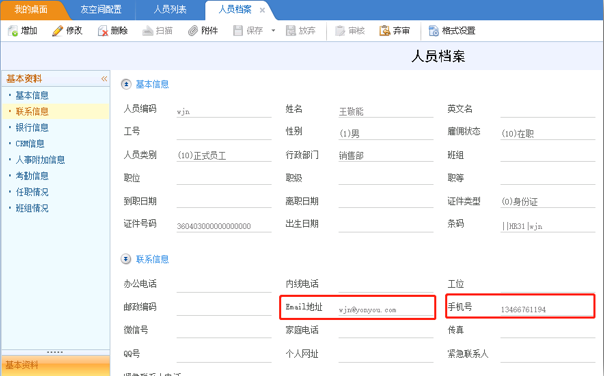Click the 行政部门 field showing 销售部
The image size is (604, 376).
click(x=386, y=155)
